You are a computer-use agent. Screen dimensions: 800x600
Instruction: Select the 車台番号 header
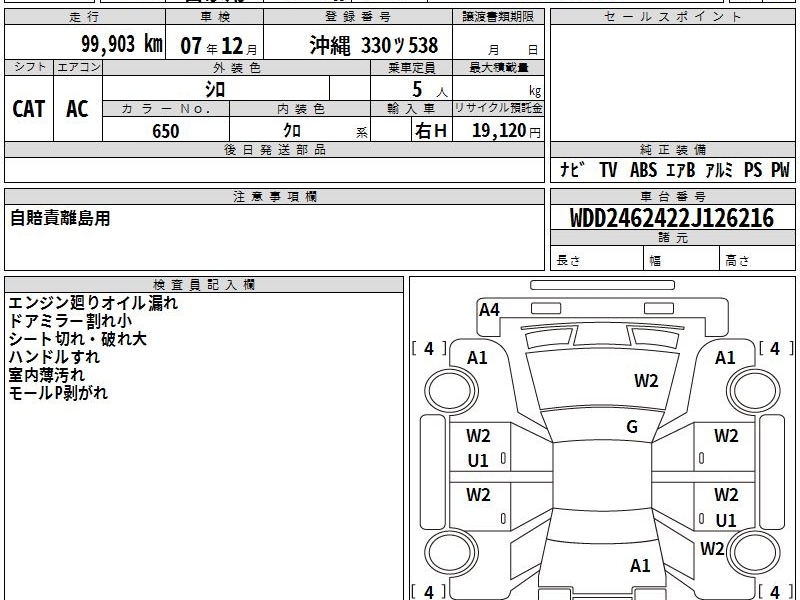pyautogui.click(x=672, y=196)
